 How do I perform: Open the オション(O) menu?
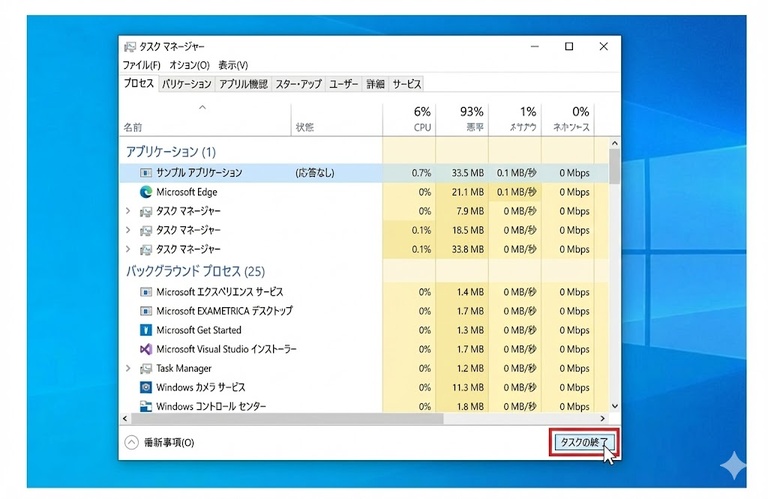click(x=190, y=65)
